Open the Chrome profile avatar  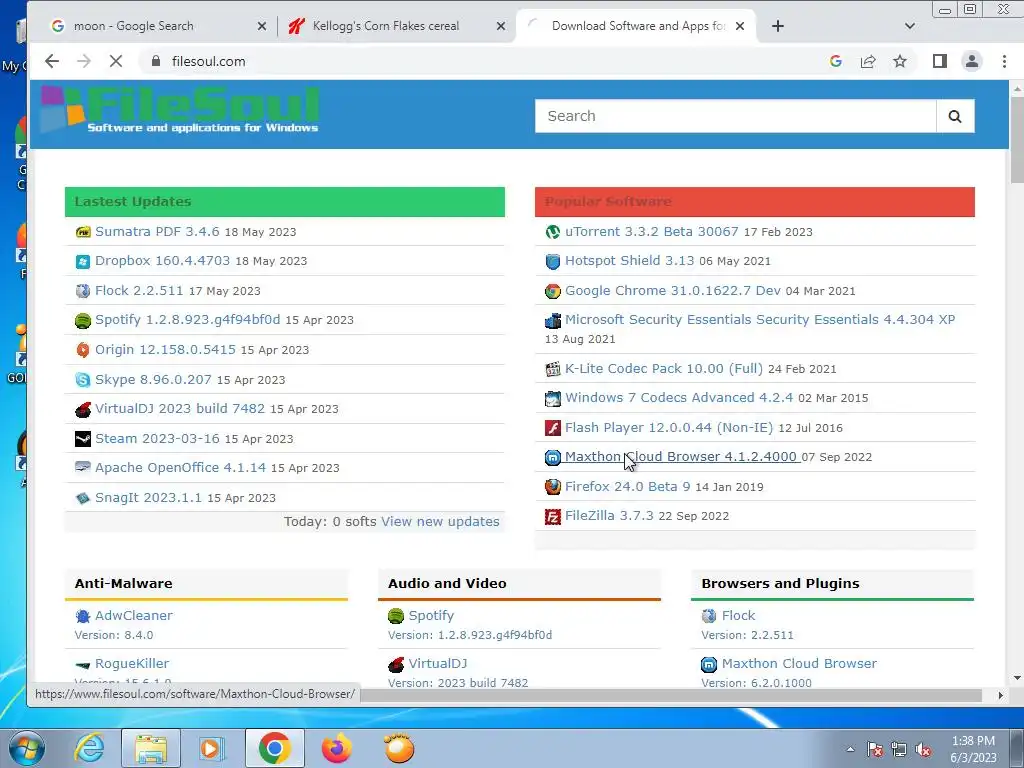(972, 61)
